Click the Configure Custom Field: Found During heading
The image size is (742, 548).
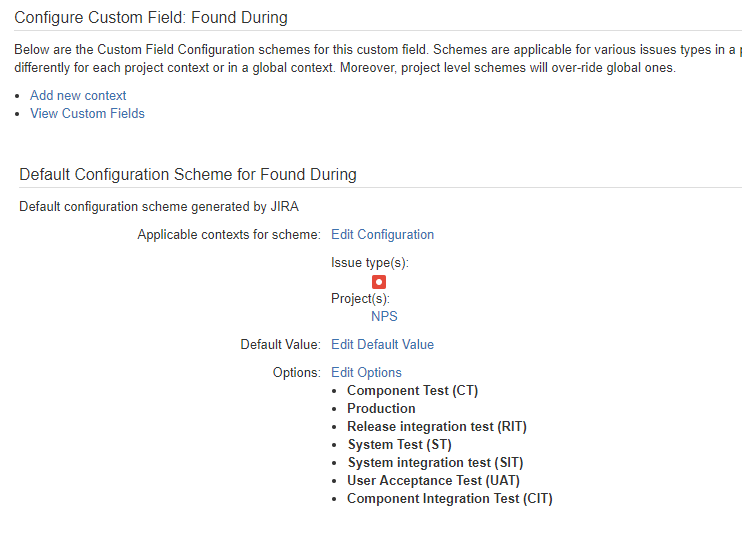pyautogui.click(x=151, y=18)
